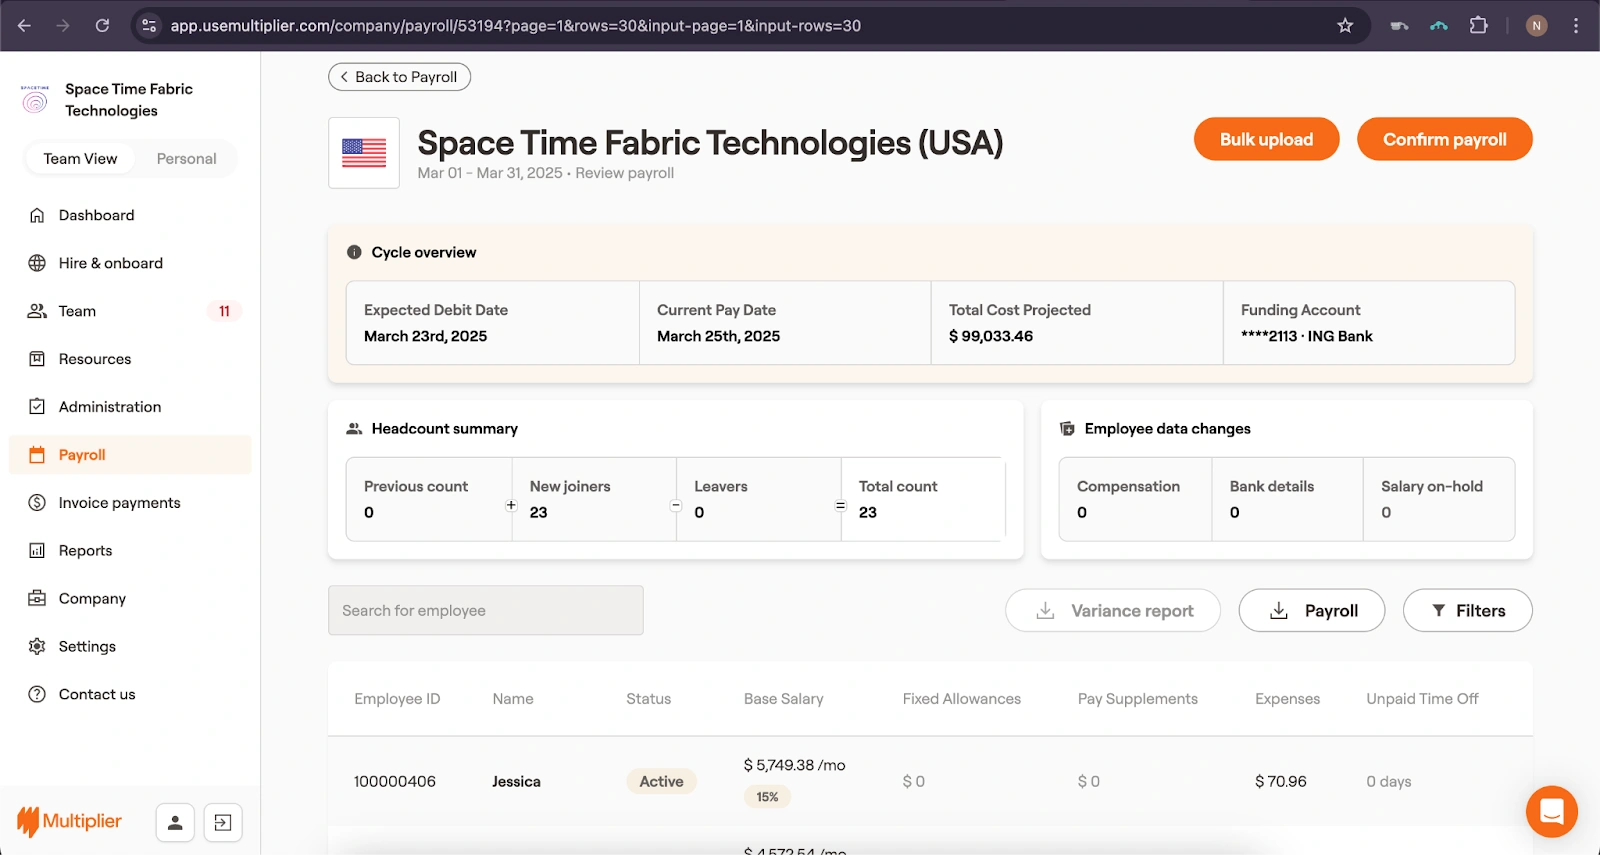Click the Salary on-hold card

[x=1439, y=499]
